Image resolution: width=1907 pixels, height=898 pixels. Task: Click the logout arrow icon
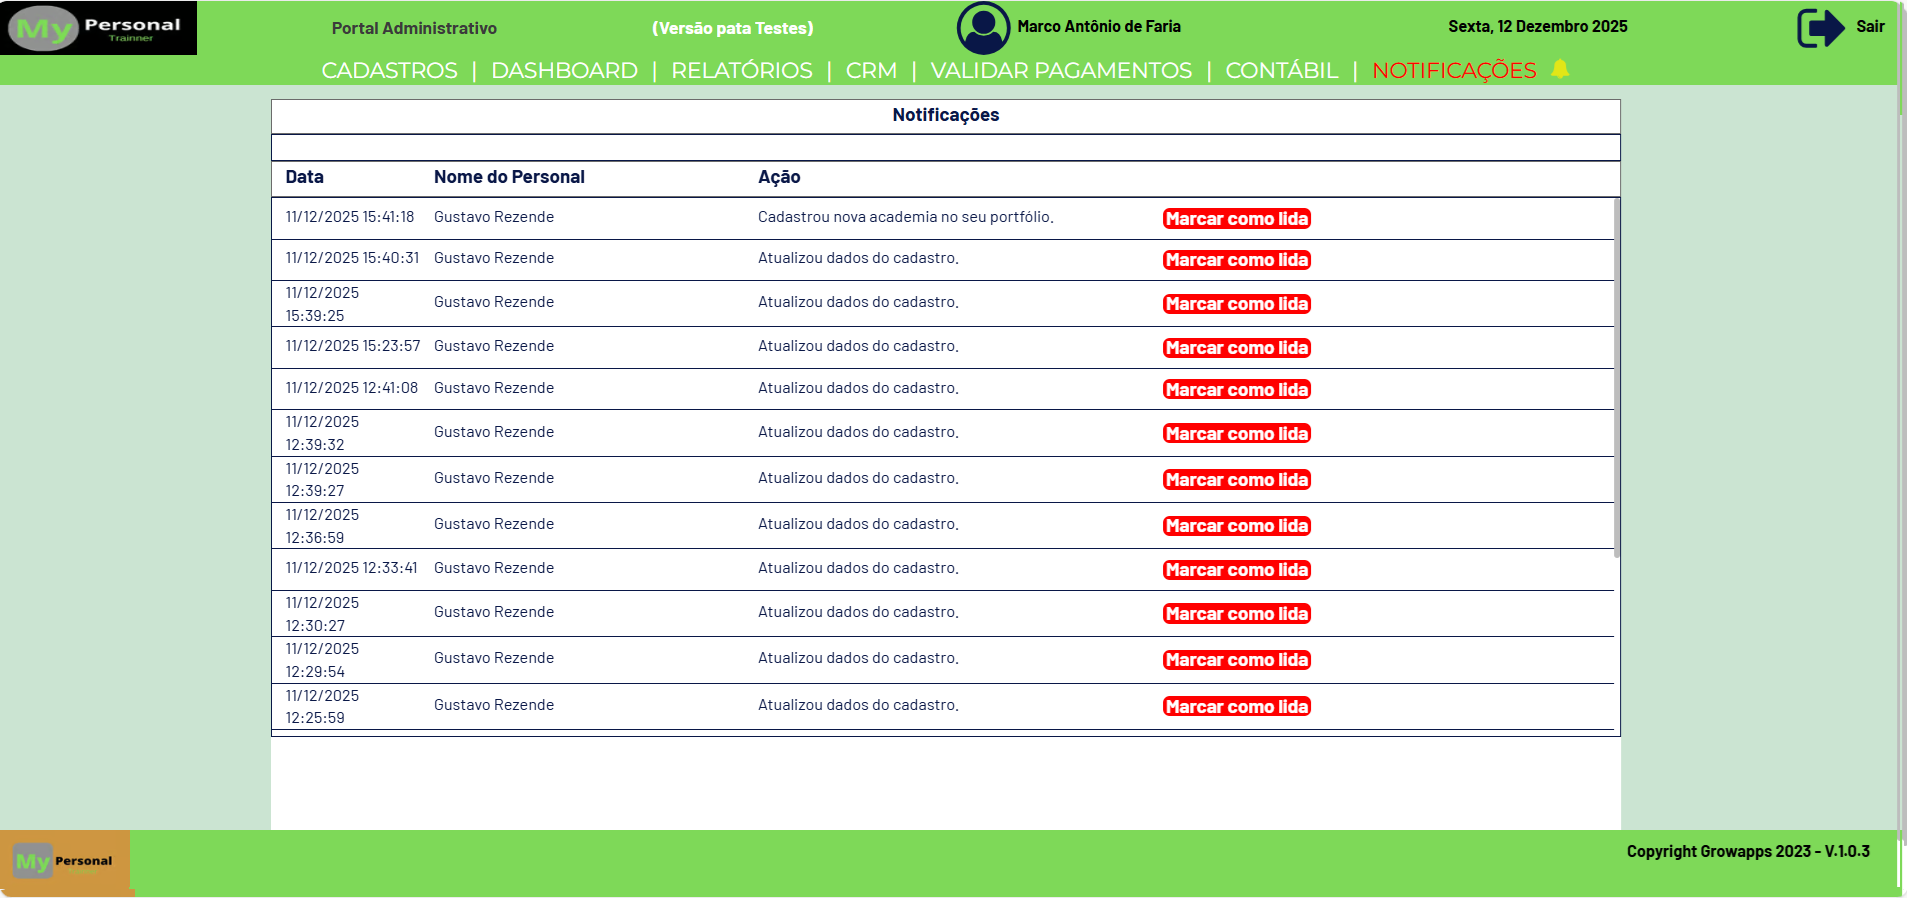(x=1820, y=28)
